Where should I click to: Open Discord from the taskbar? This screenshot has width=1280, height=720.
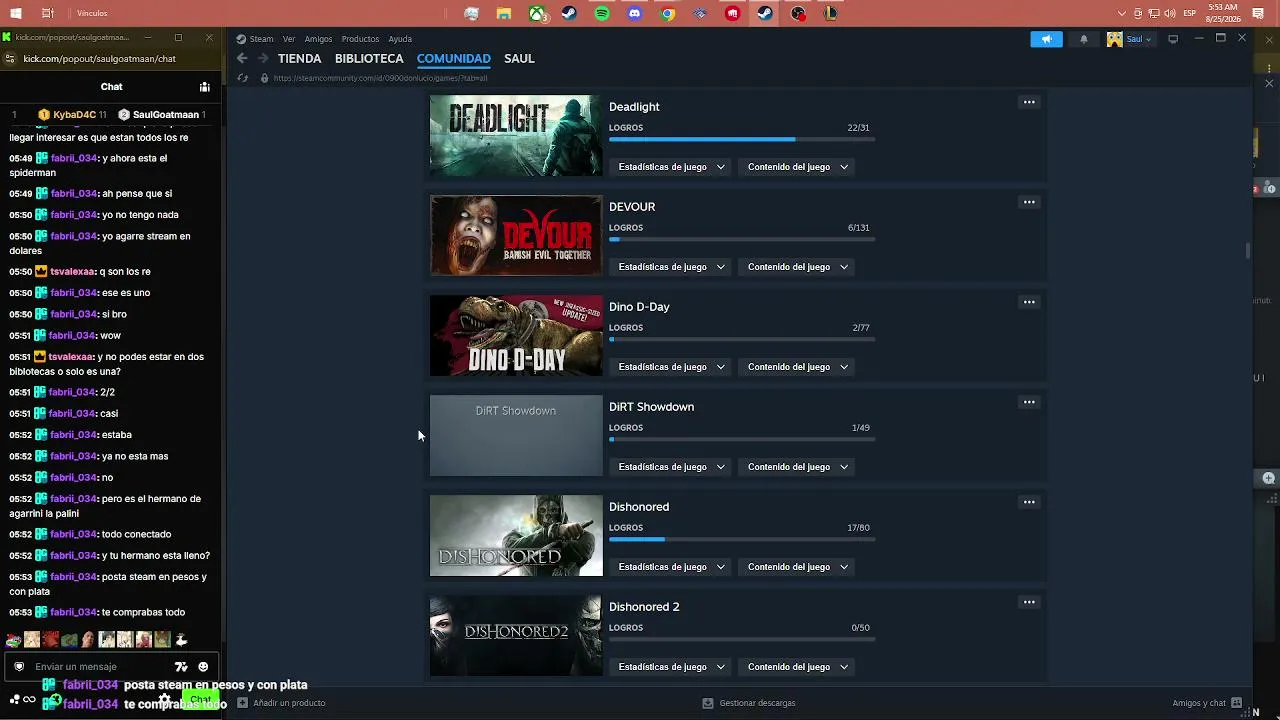point(635,14)
